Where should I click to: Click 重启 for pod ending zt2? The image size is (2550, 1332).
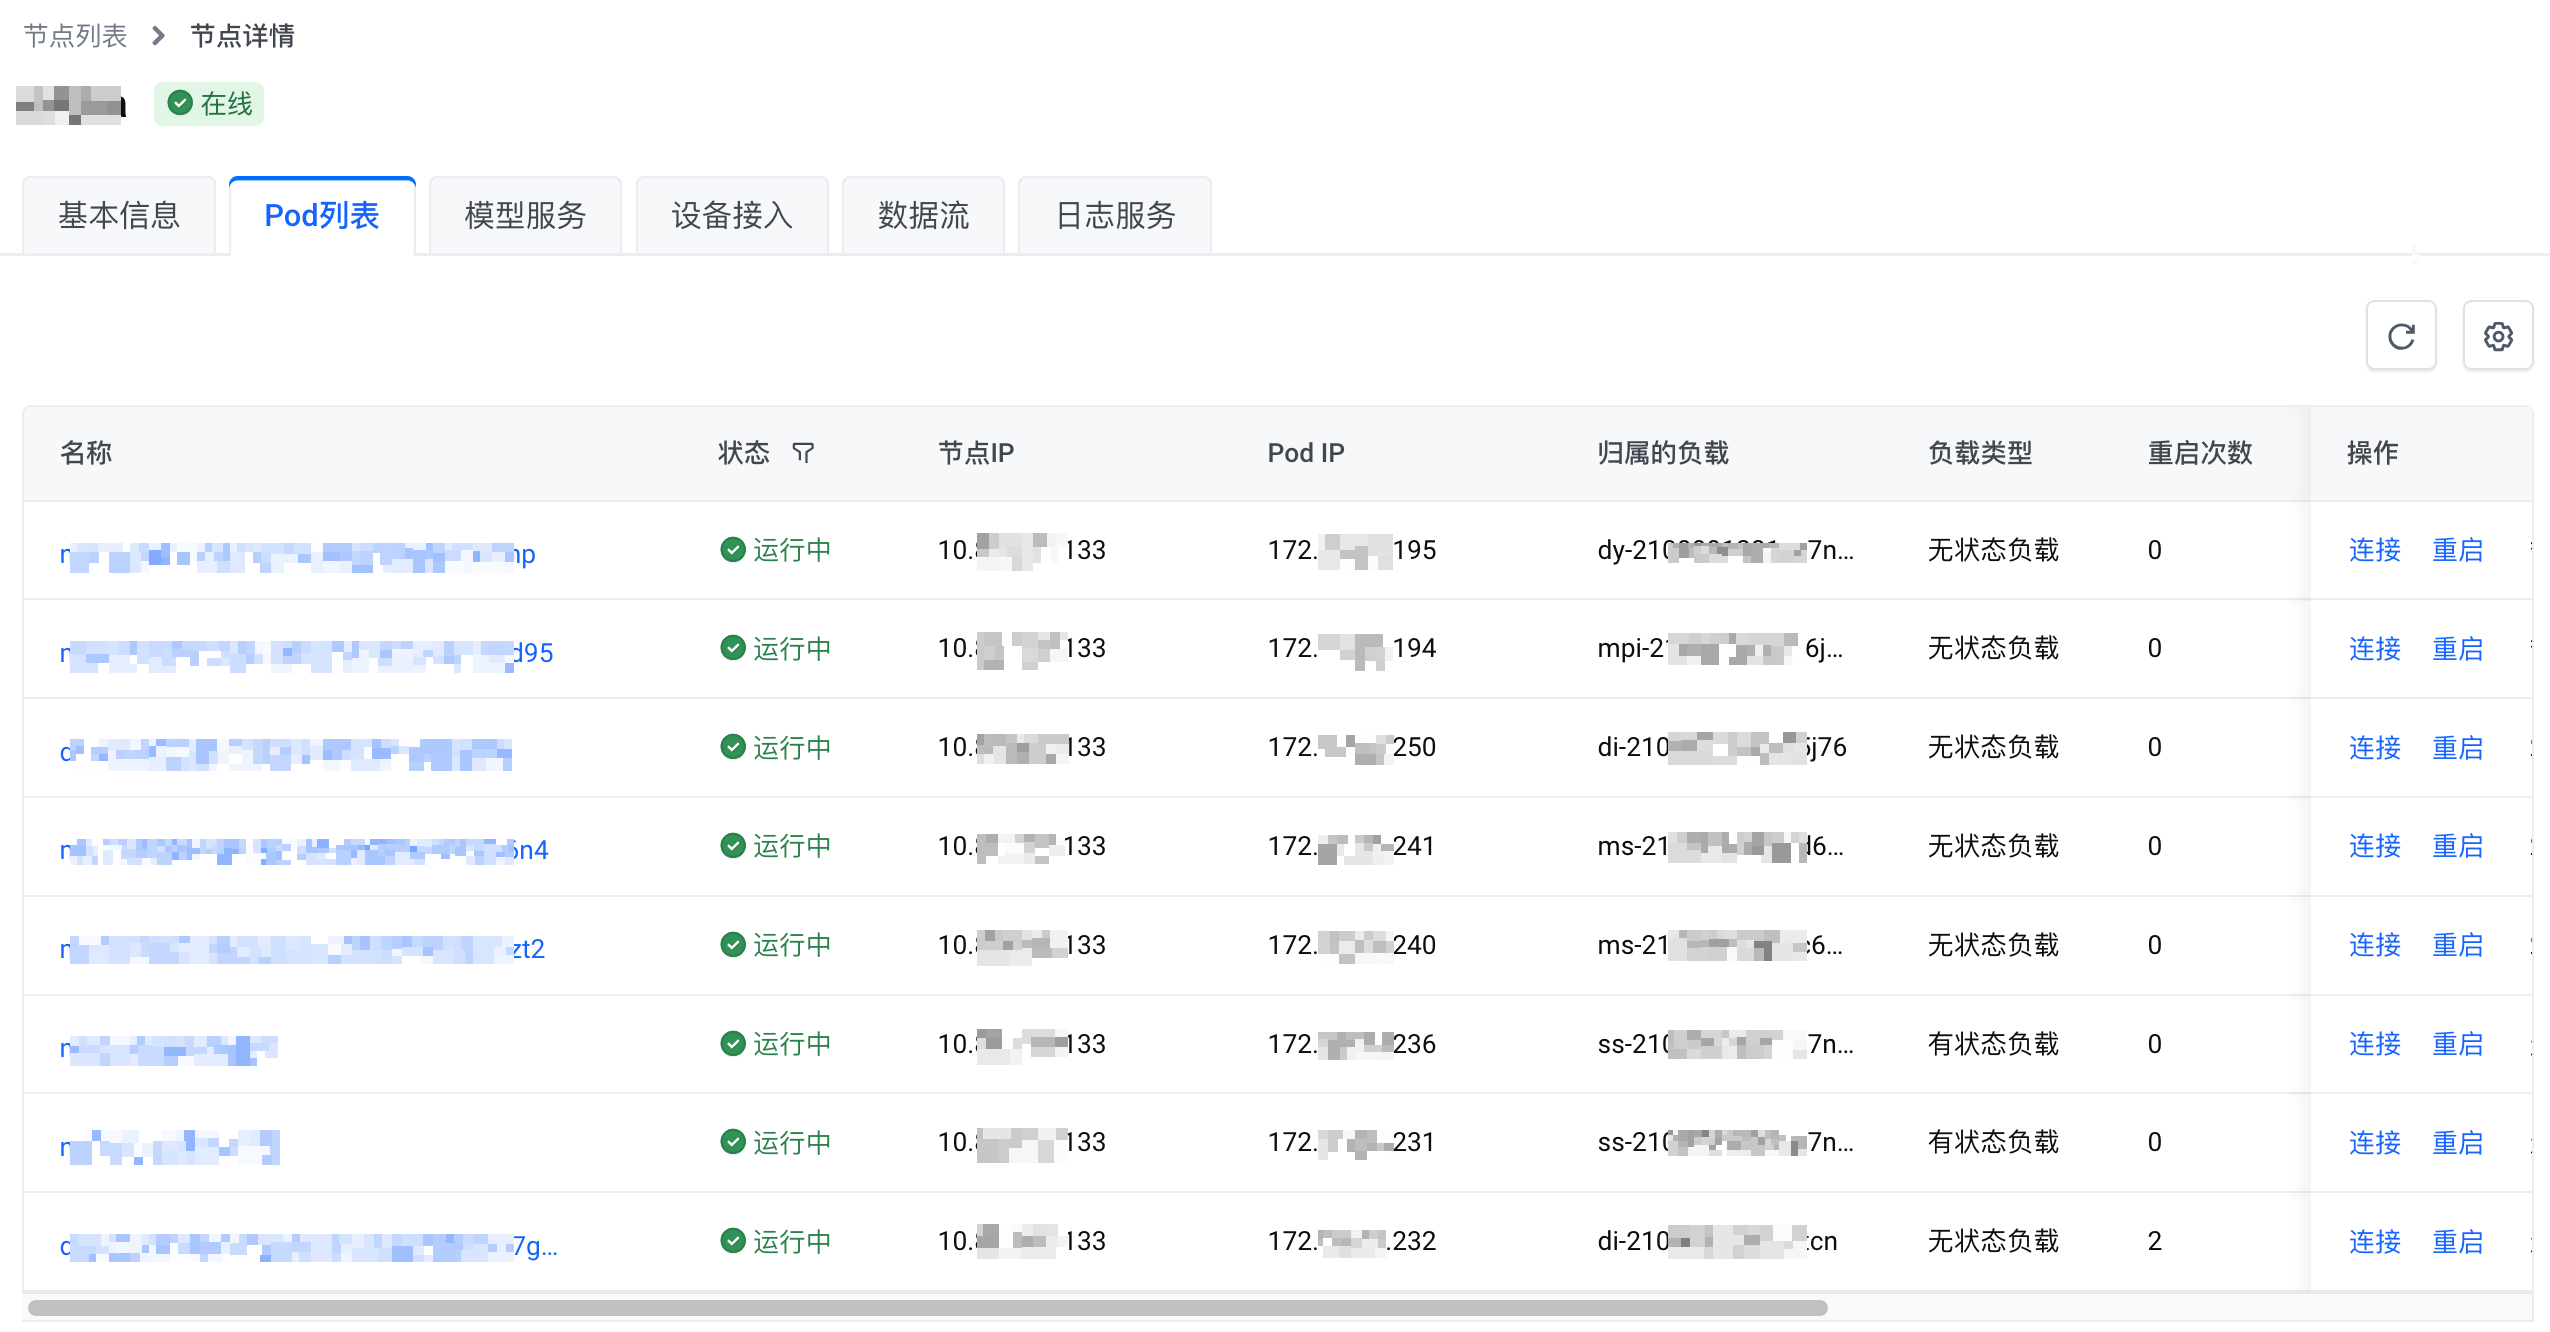(2457, 945)
